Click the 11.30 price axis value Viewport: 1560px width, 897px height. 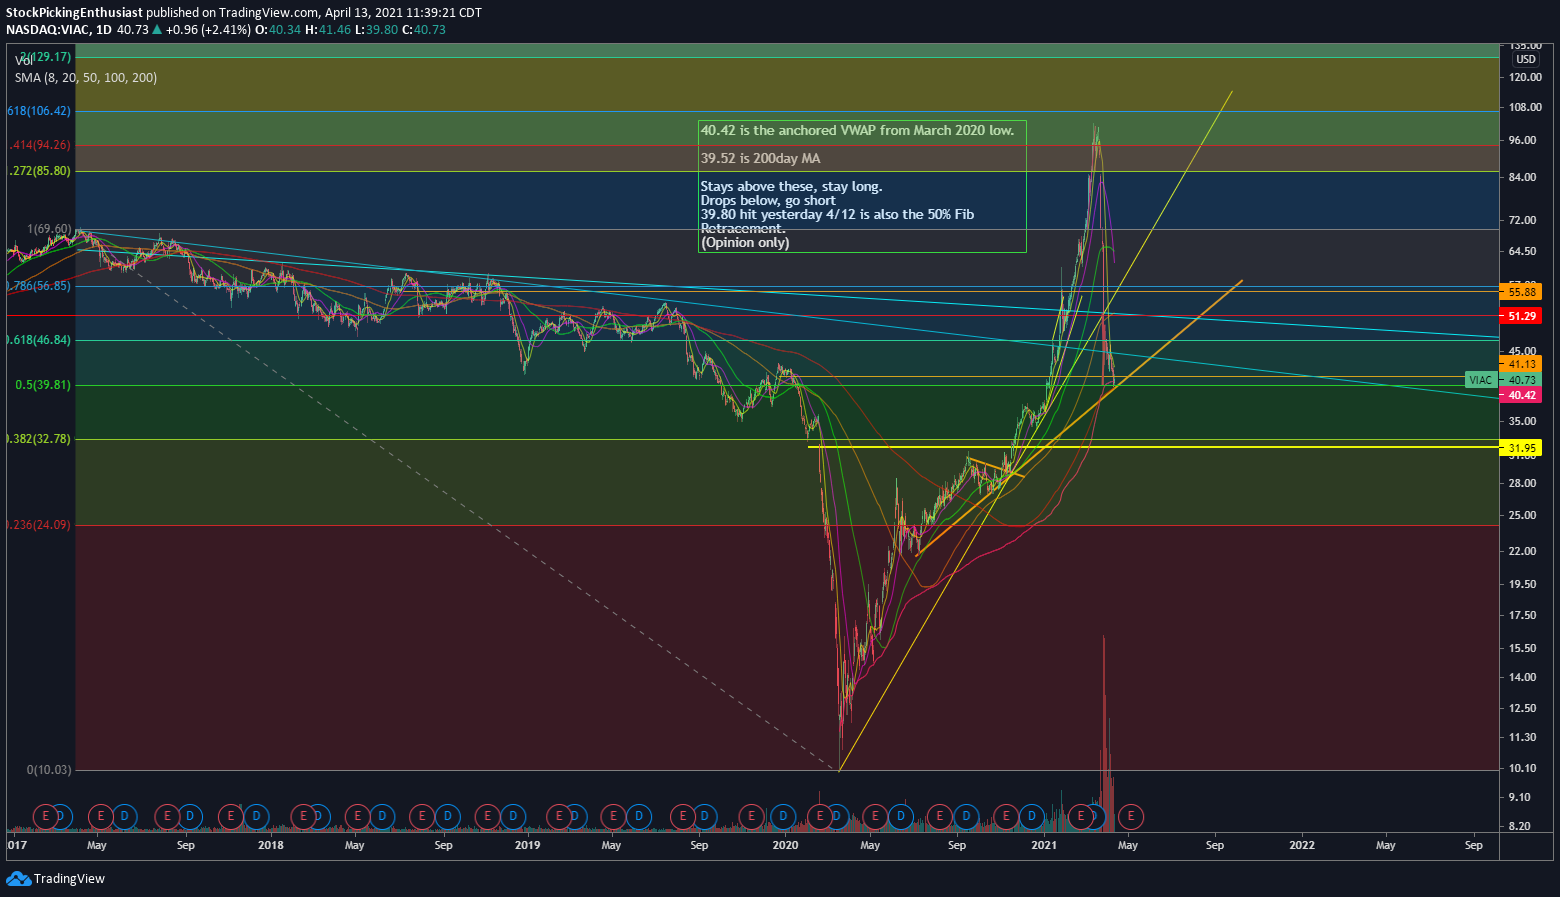tap(1524, 737)
